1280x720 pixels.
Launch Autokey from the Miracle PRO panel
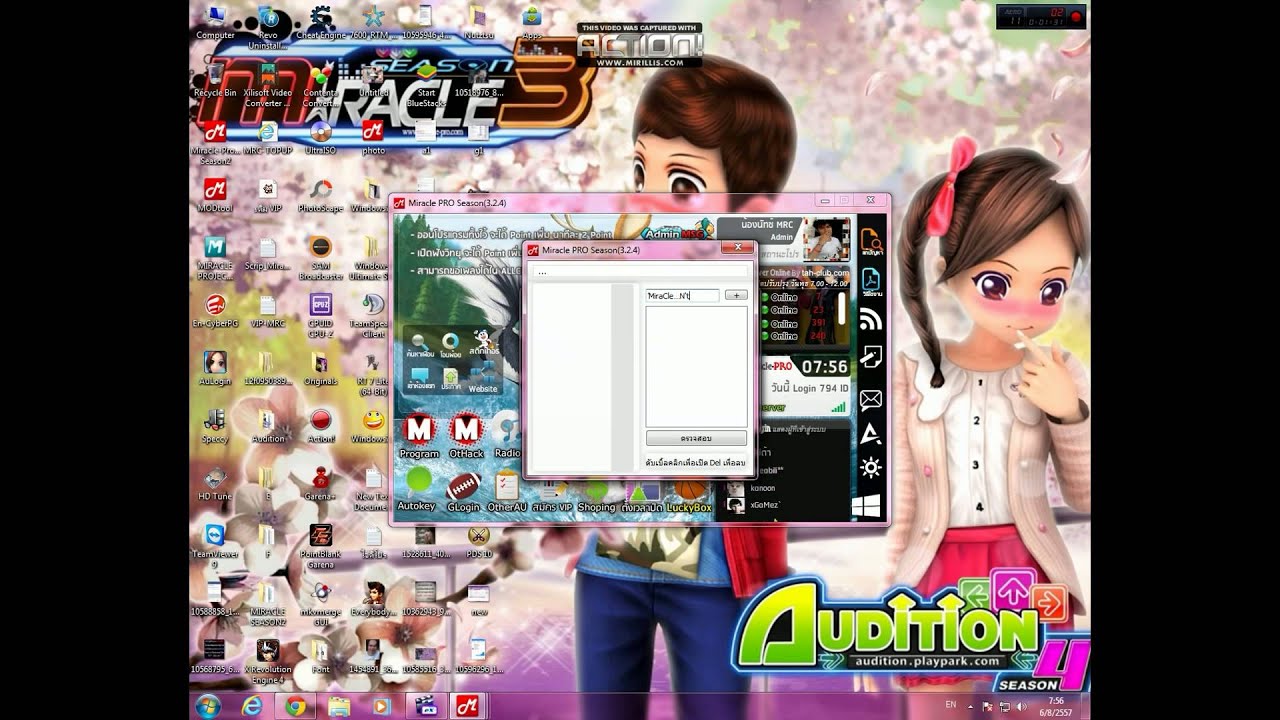[417, 486]
